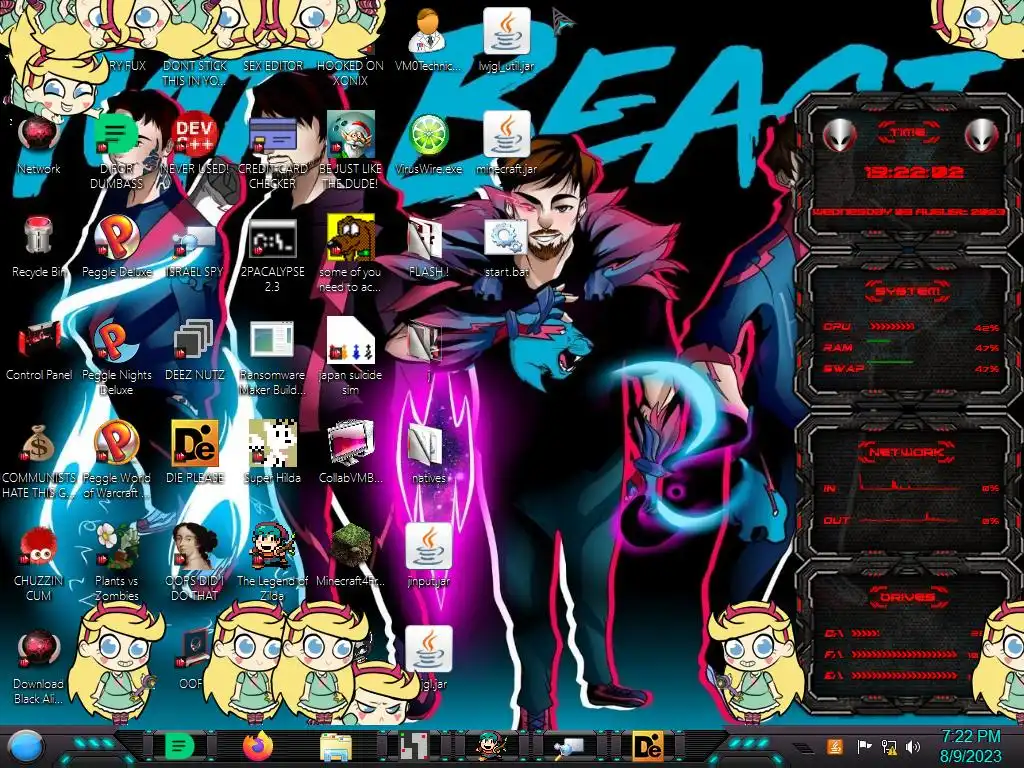Viewport: 1024px width, 768px height.
Task: Open the Zilda game taskbar icon
Action: click(x=491, y=746)
